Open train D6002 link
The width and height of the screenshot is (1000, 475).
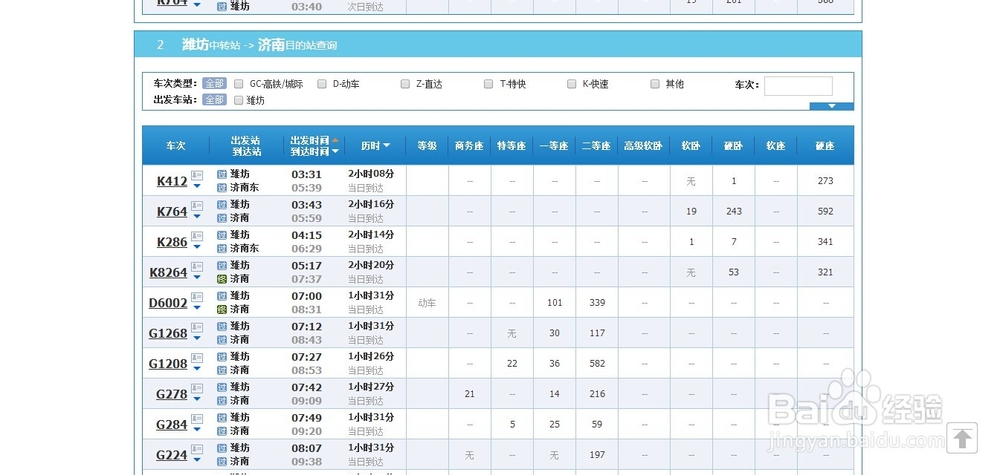tap(168, 303)
